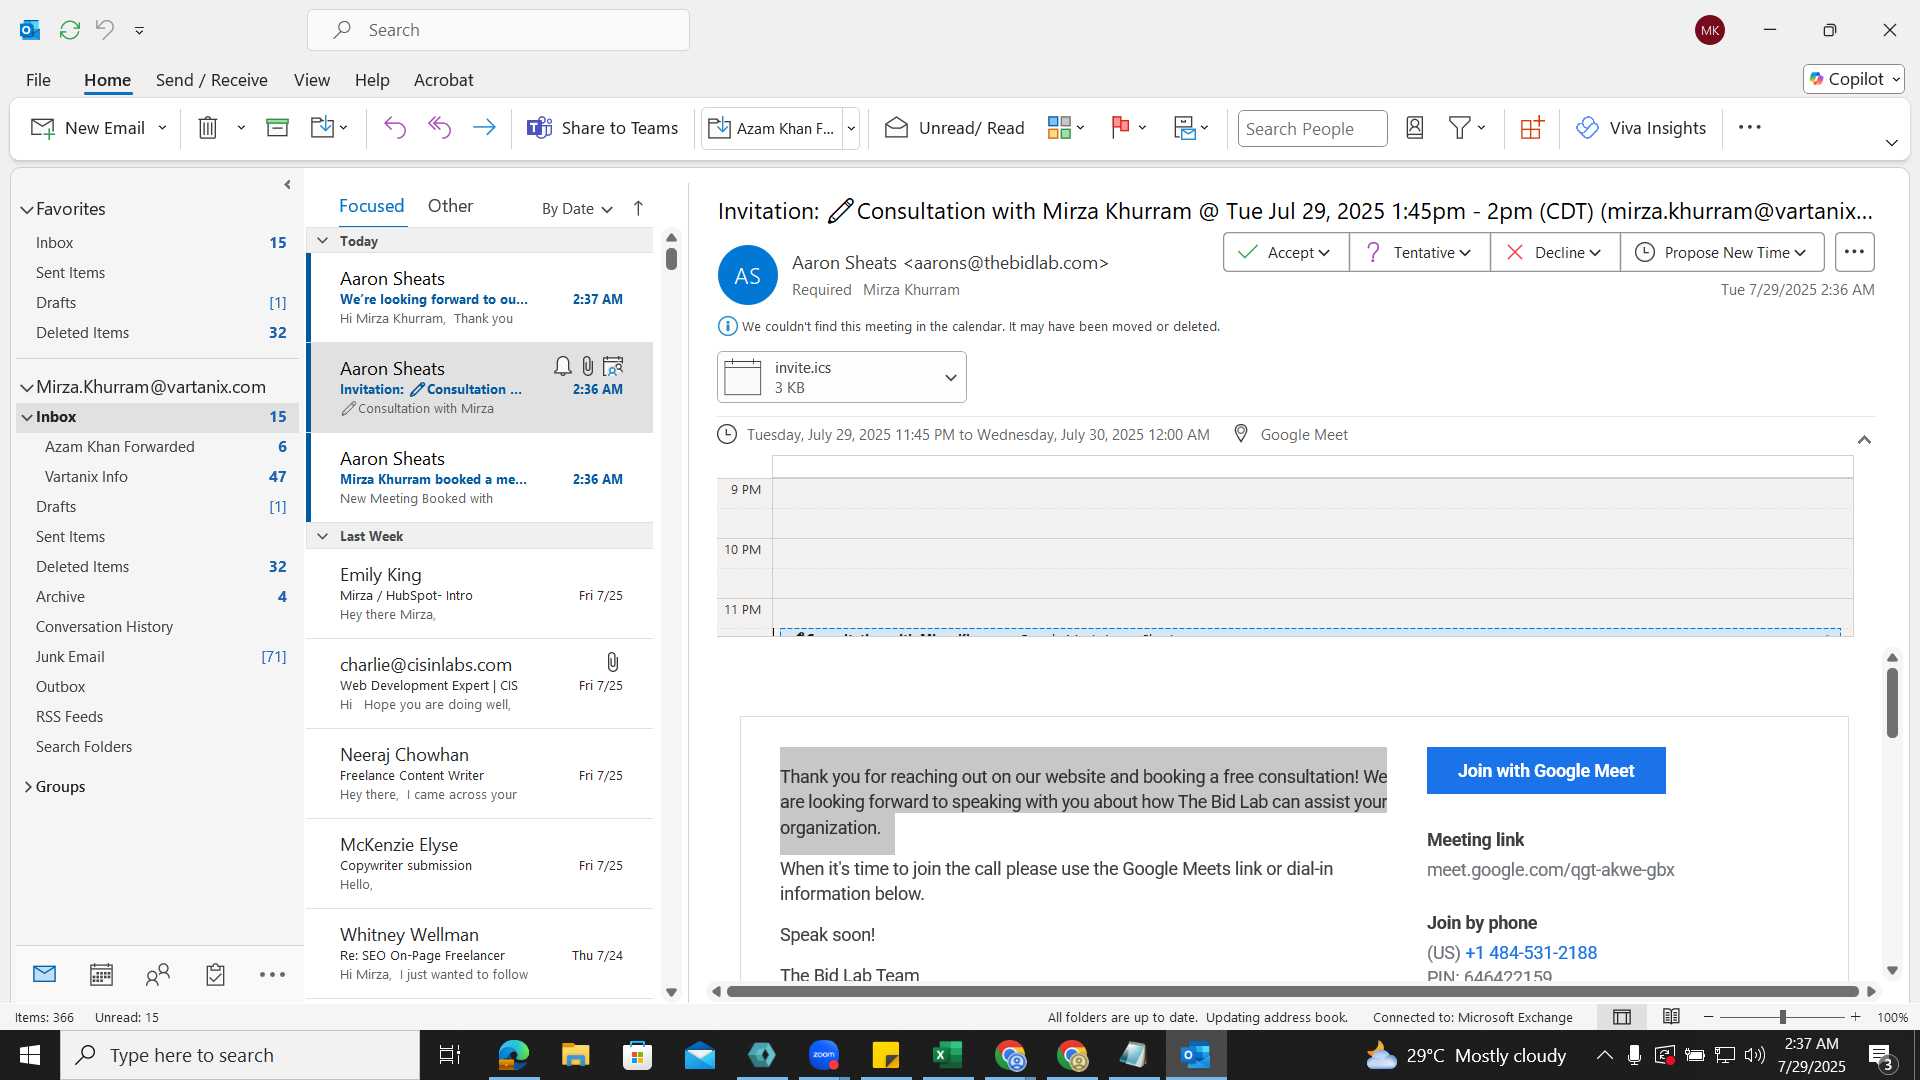
Task: Switch to People view icon
Action: point(158,974)
